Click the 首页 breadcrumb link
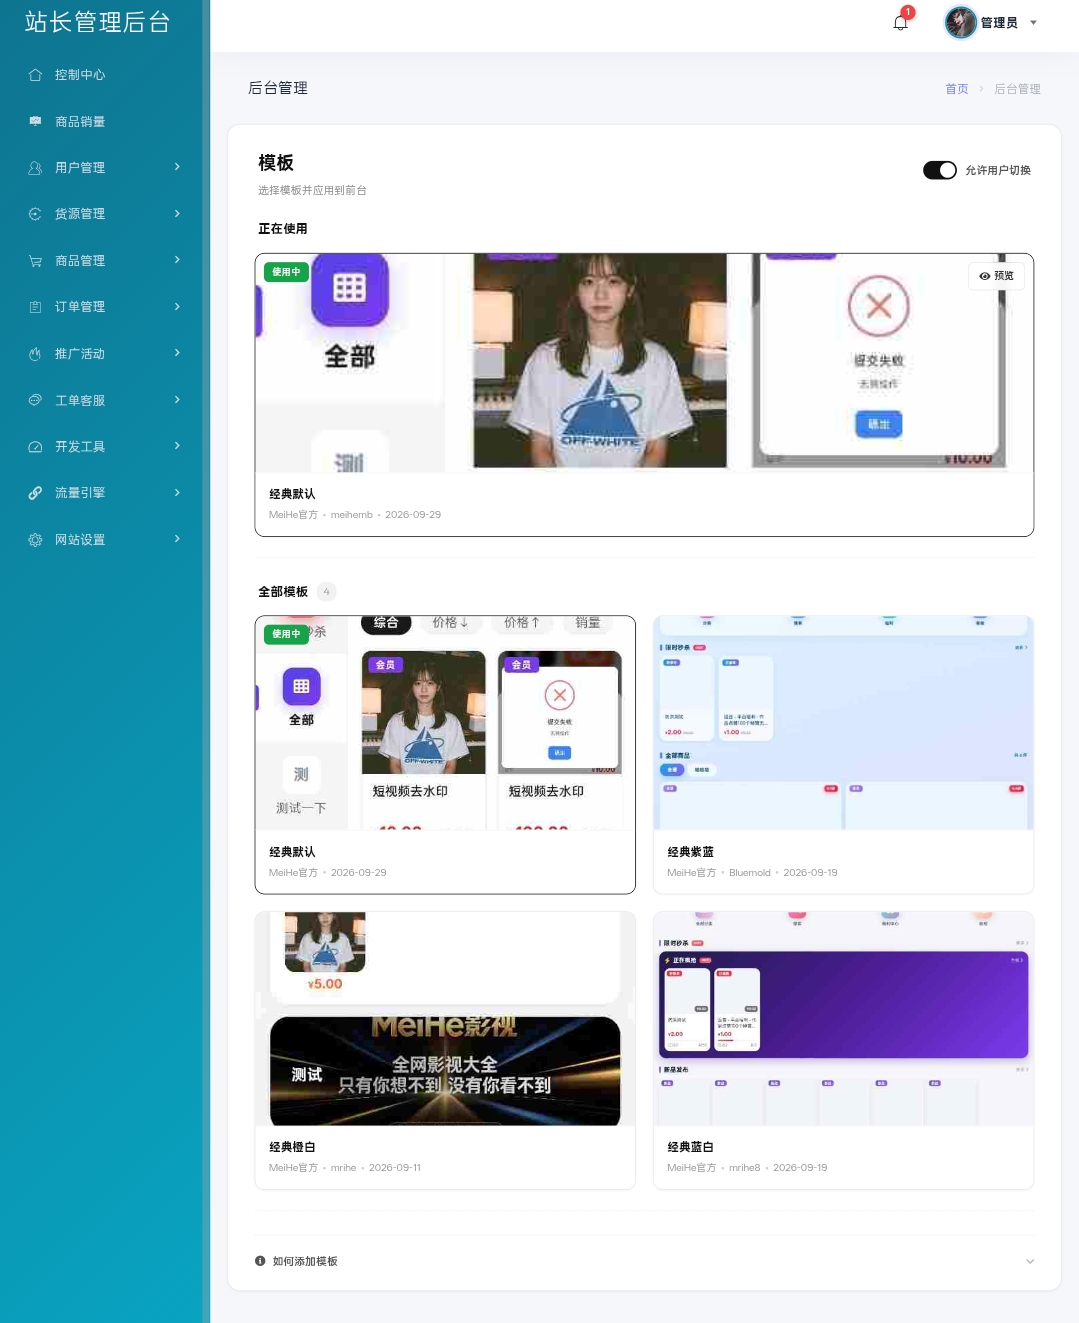 point(957,89)
